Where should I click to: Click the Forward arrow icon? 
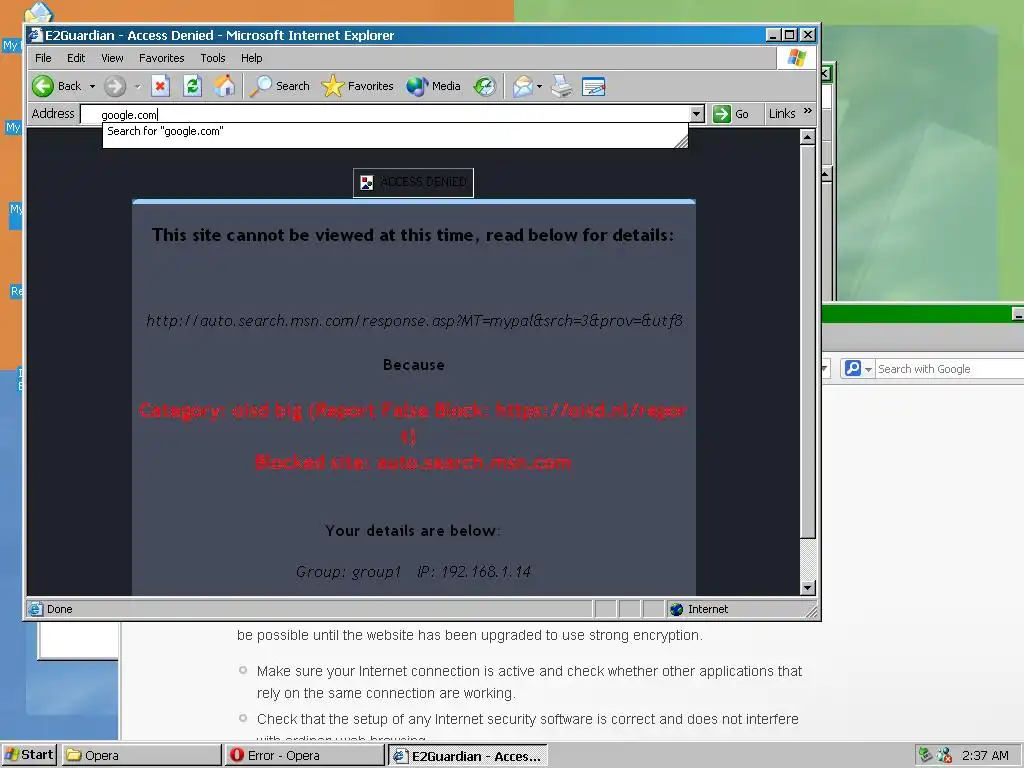coord(115,86)
